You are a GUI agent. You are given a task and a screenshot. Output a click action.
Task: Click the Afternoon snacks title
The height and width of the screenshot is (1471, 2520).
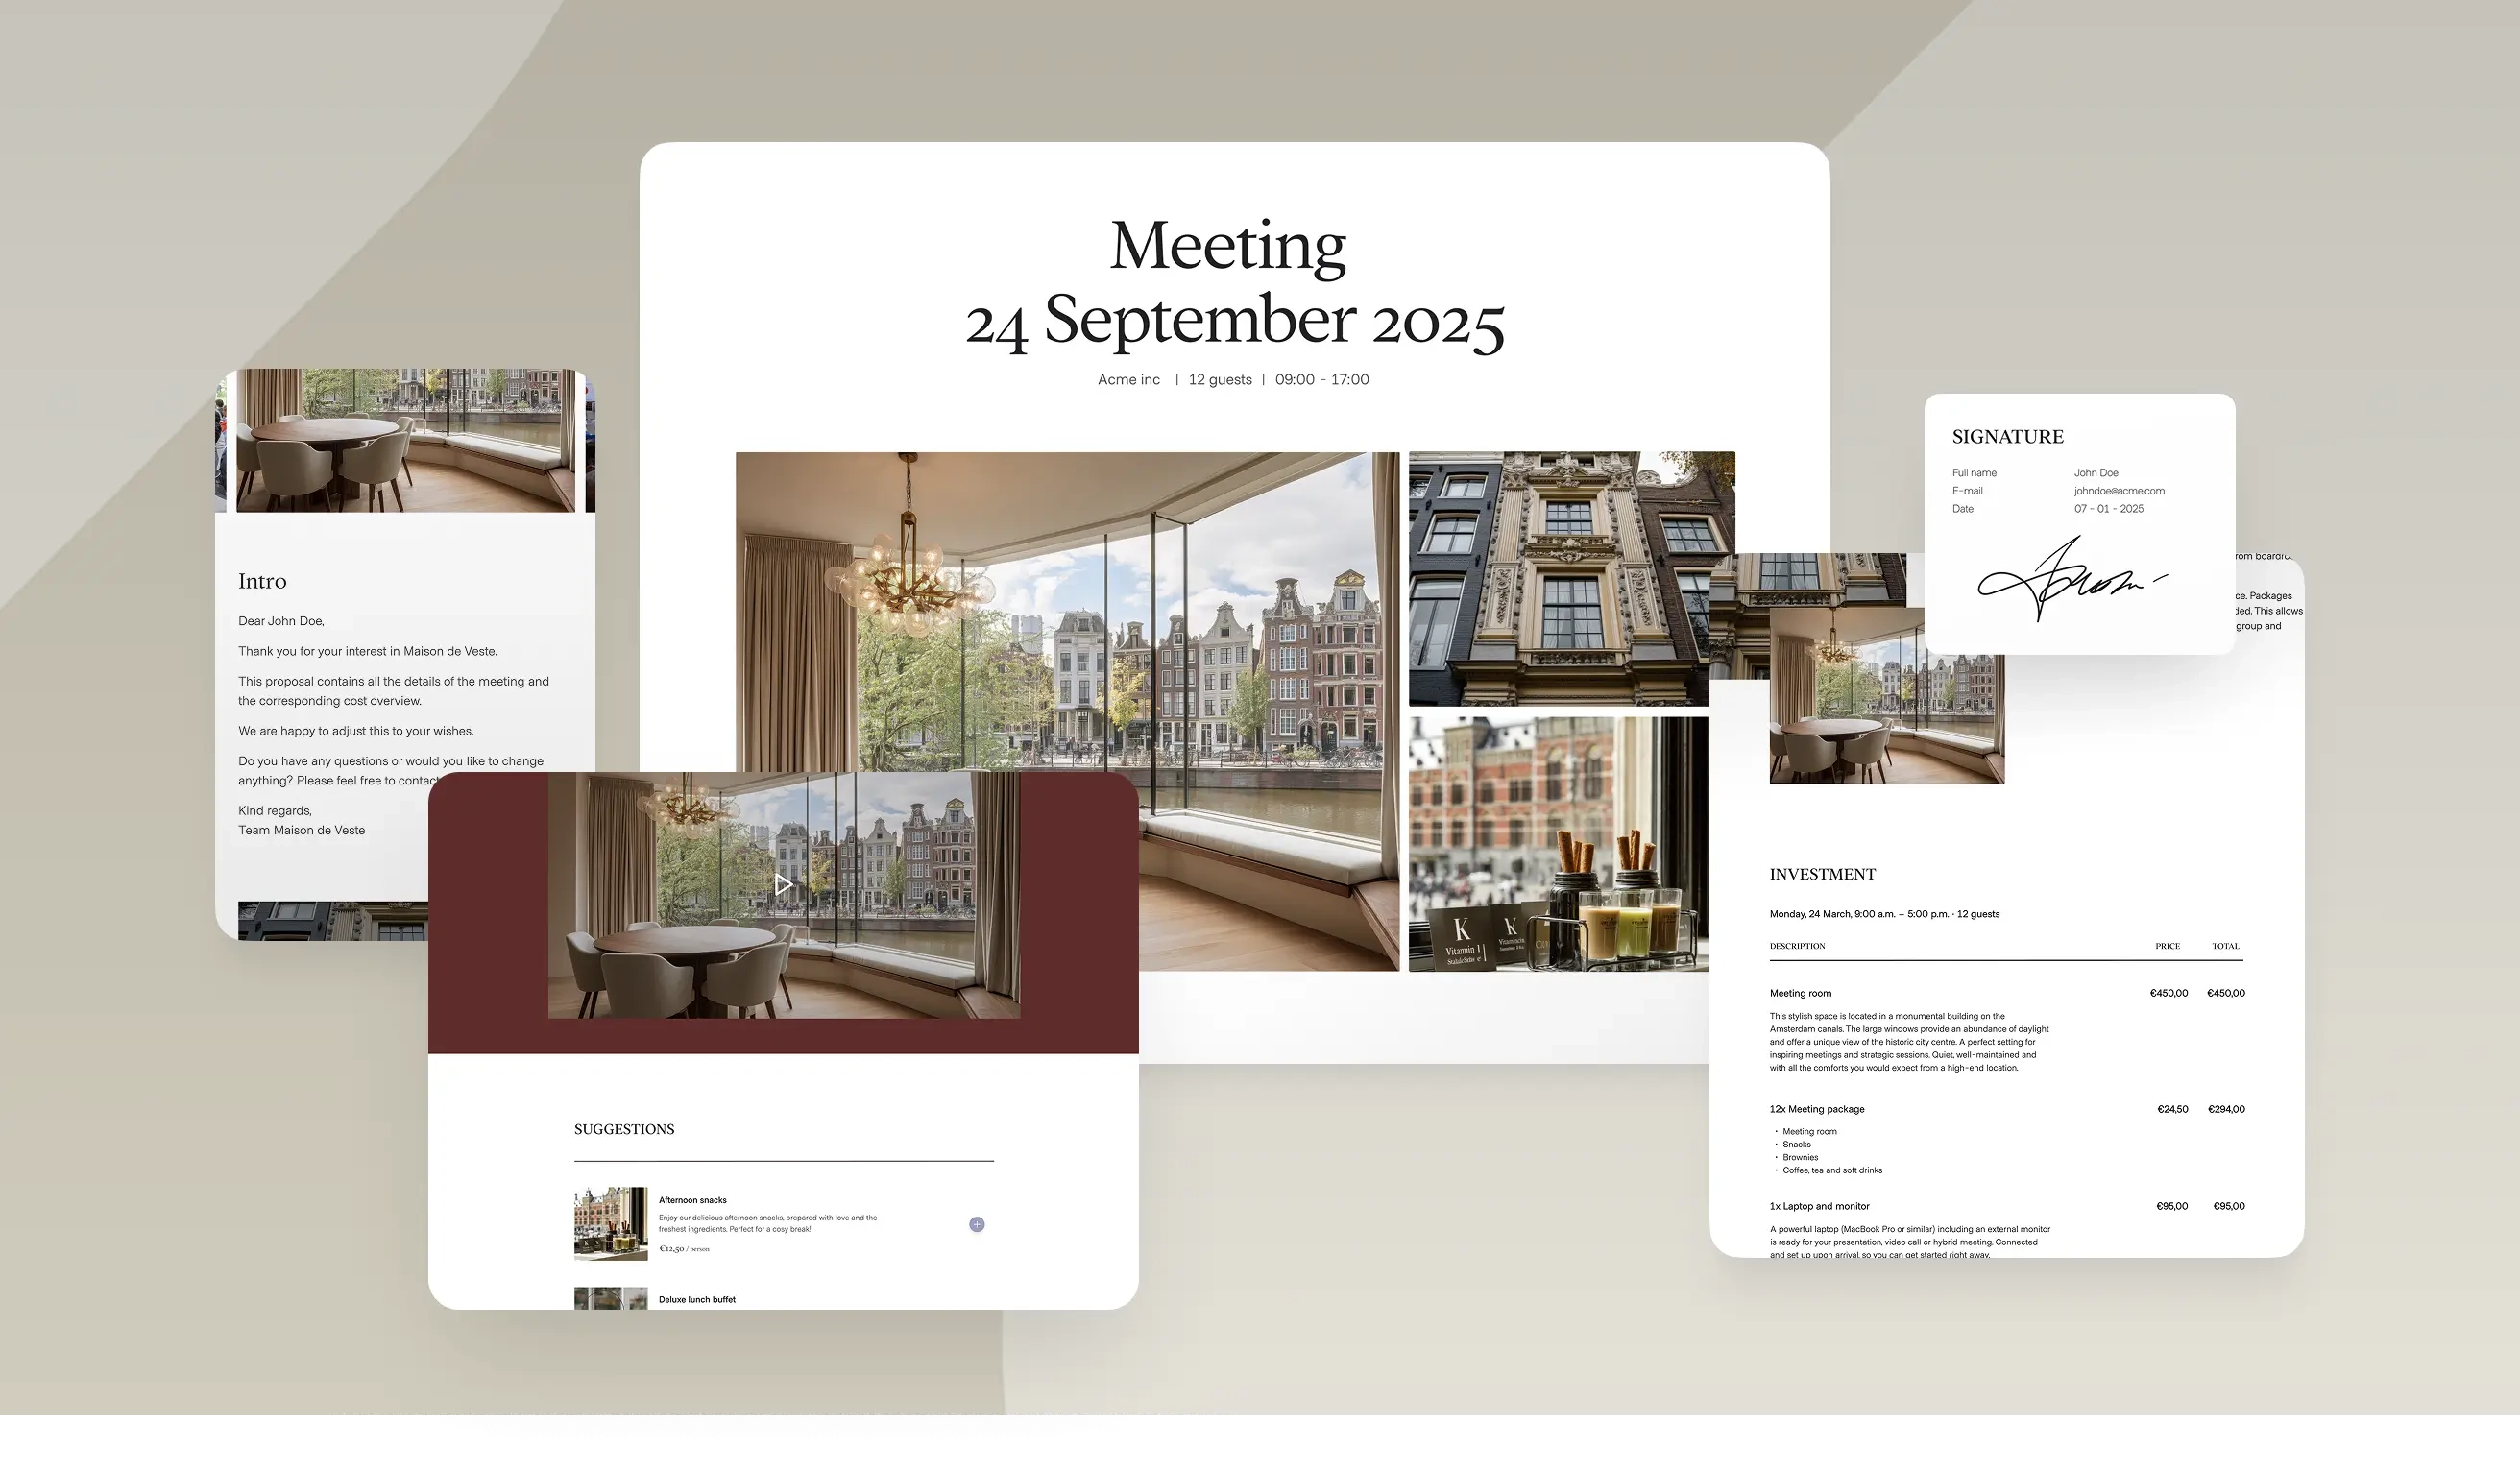[692, 1200]
